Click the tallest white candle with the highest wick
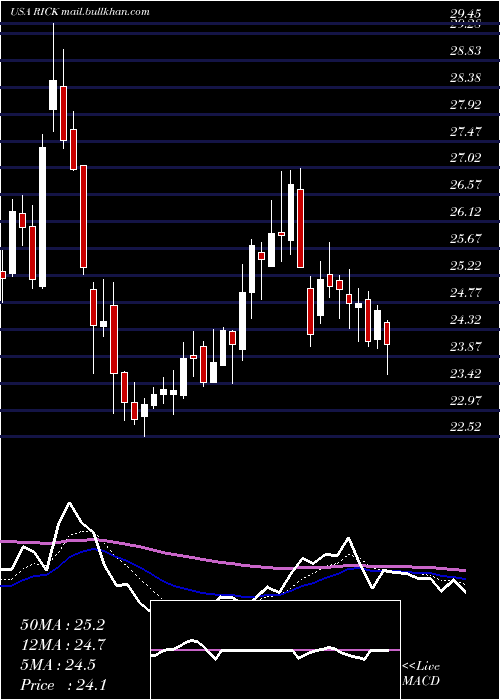 click(53, 95)
